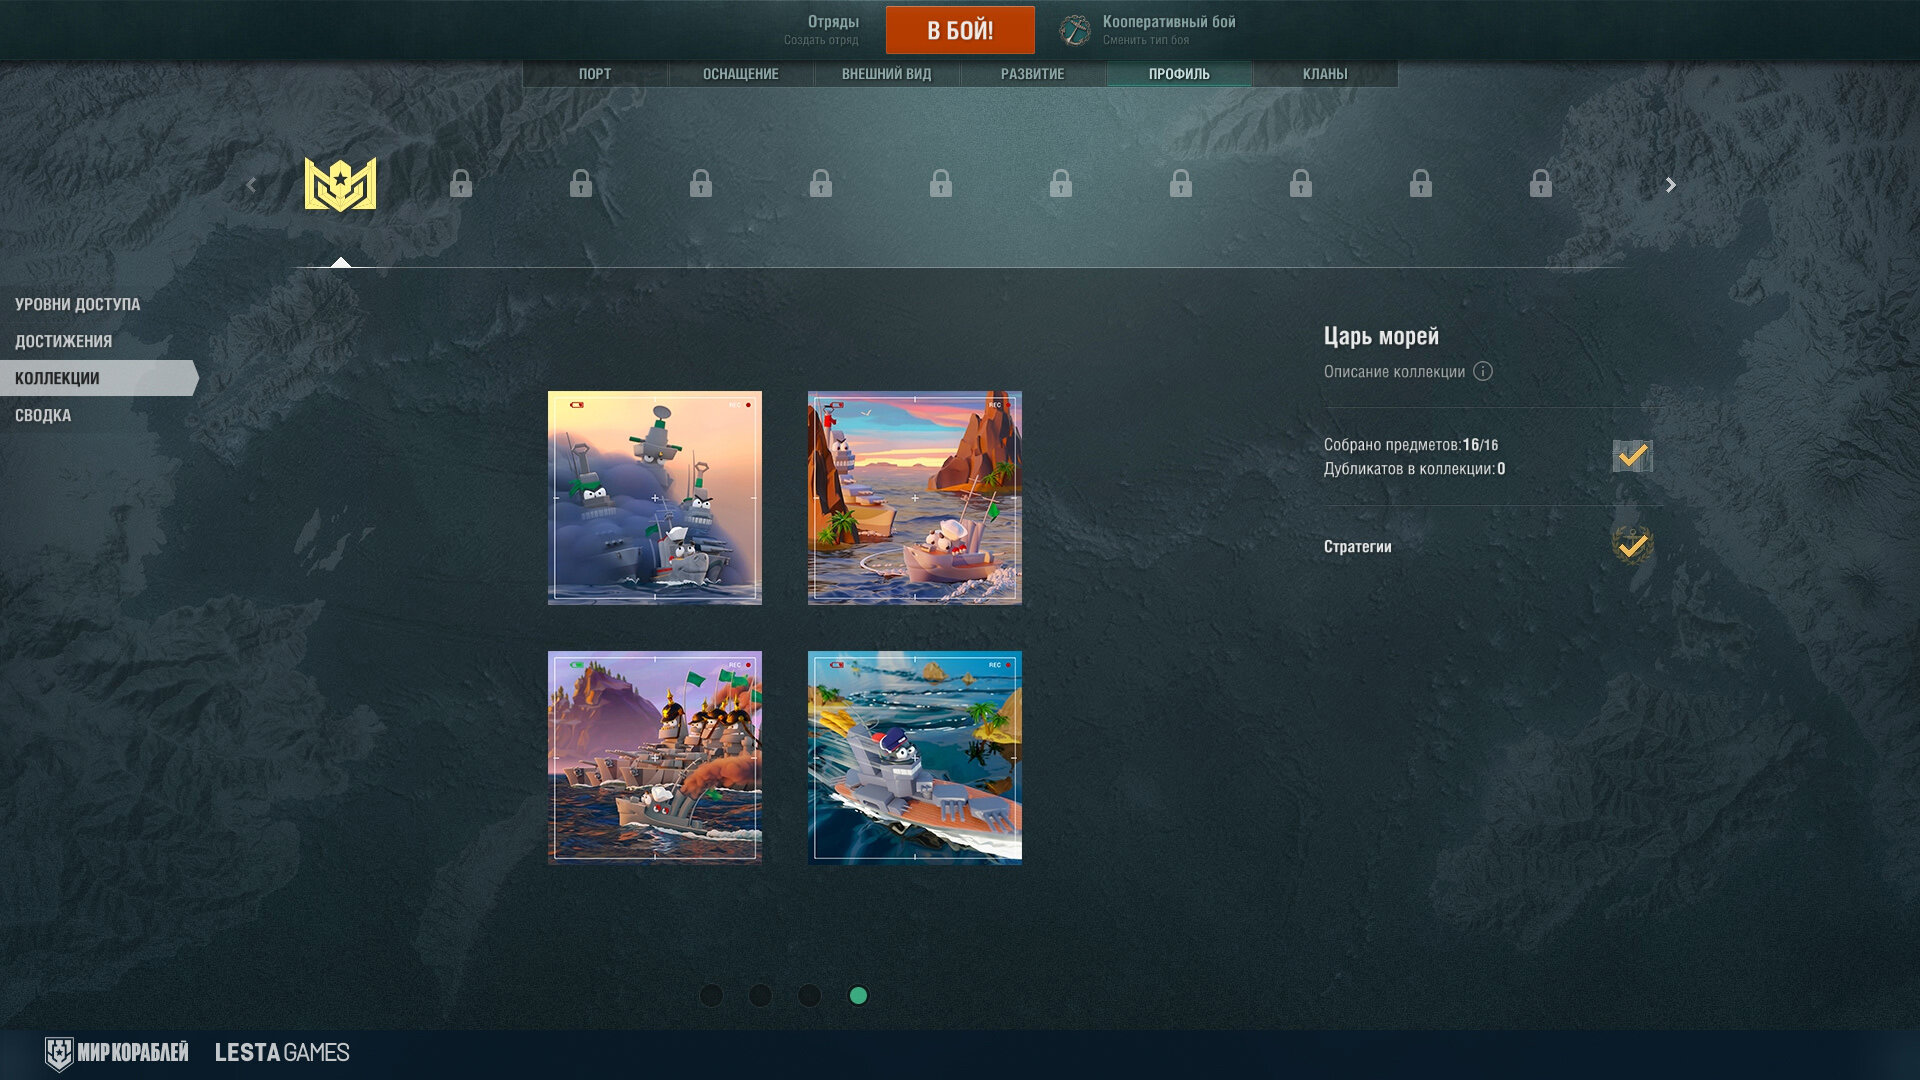Image resolution: width=1920 pixels, height=1080 pixels.
Task: Open Описание коллекции link
Action: click(1394, 371)
